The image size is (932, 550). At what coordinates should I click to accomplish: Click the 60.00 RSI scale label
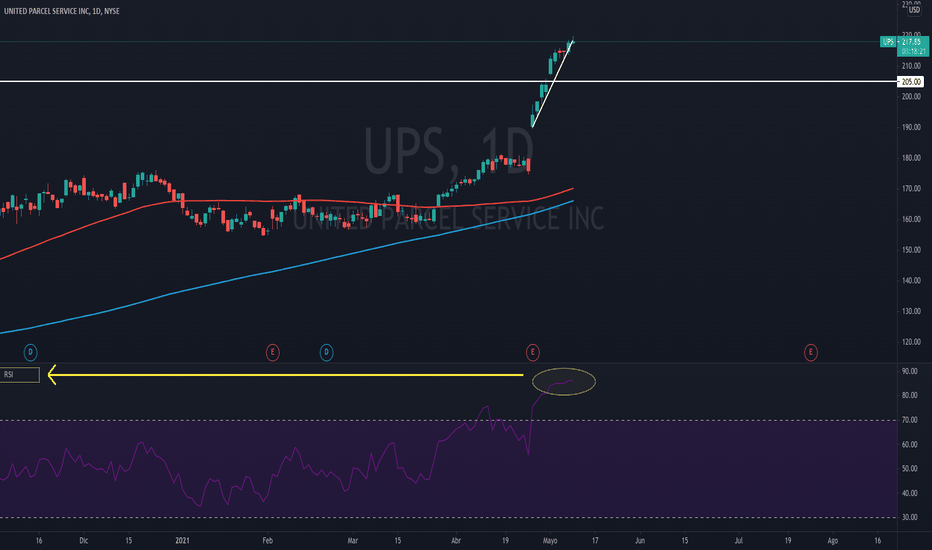[910, 444]
